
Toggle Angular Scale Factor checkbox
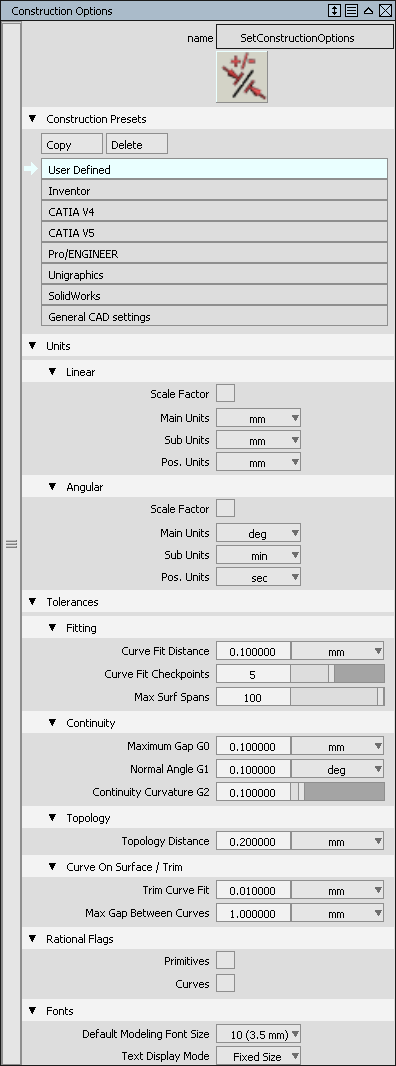[x=225, y=509]
